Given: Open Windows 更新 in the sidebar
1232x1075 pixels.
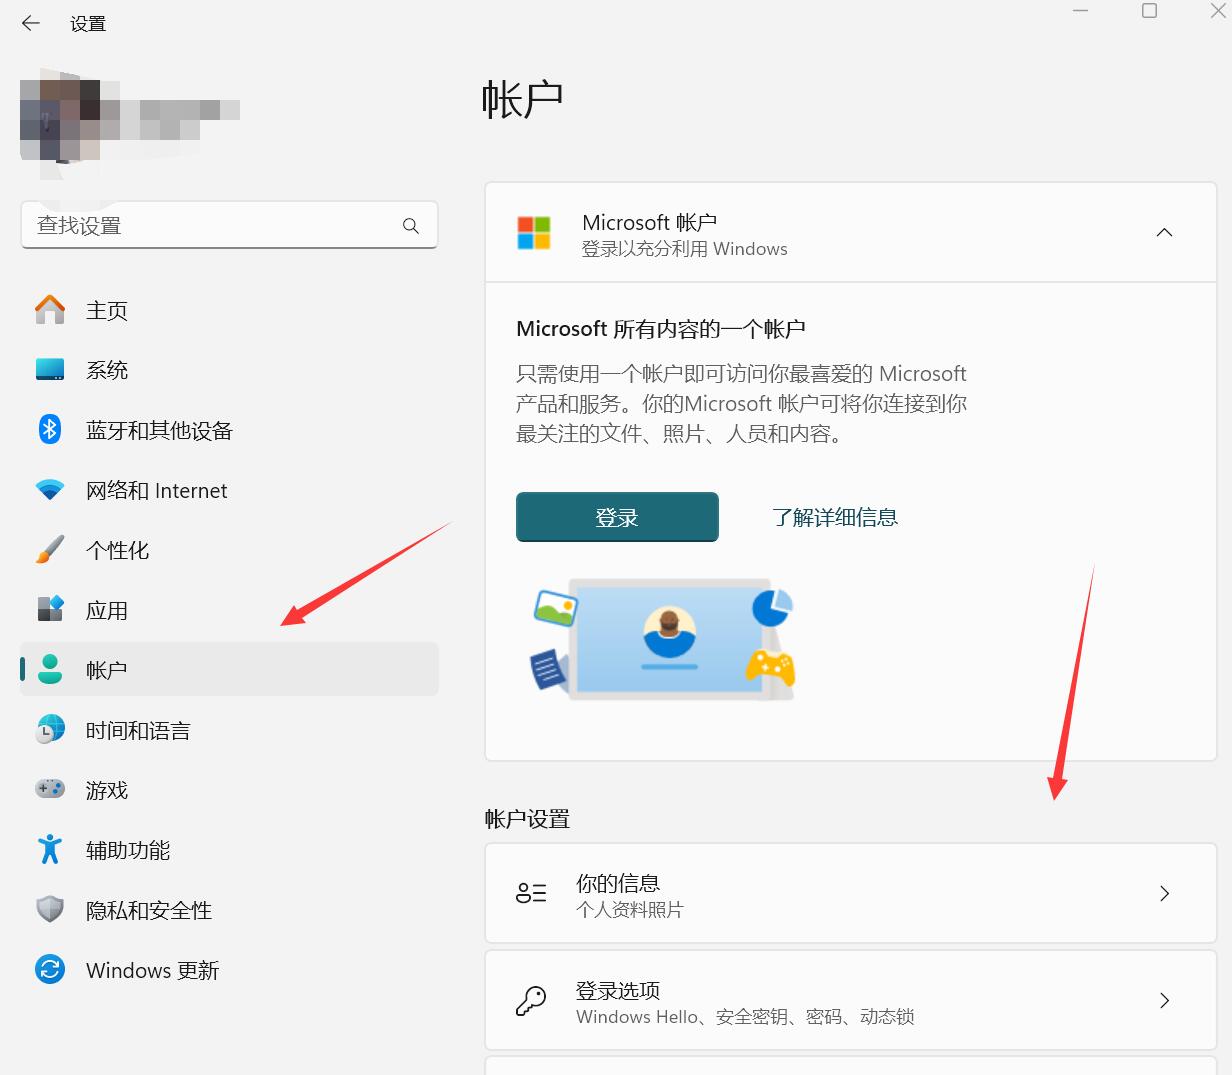Looking at the screenshot, I should (229, 970).
